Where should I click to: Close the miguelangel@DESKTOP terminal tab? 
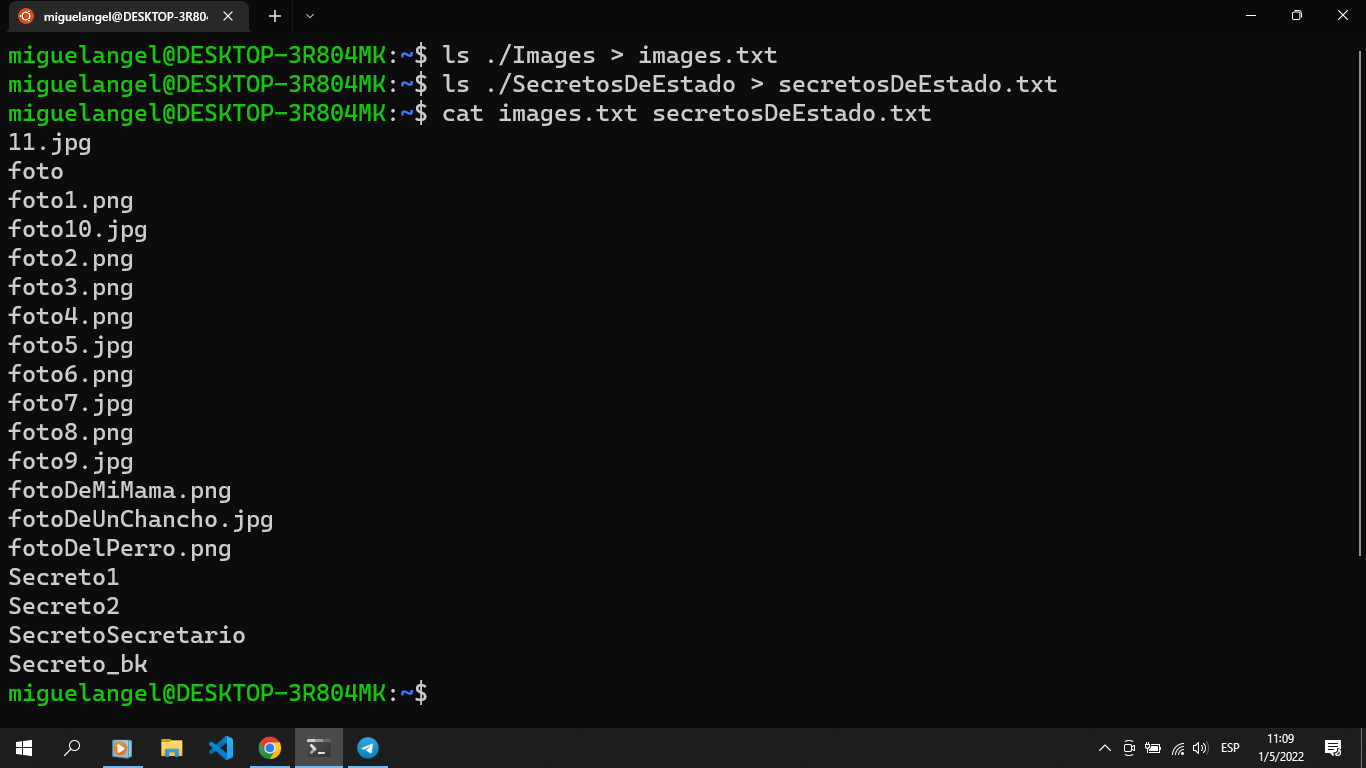click(x=230, y=16)
